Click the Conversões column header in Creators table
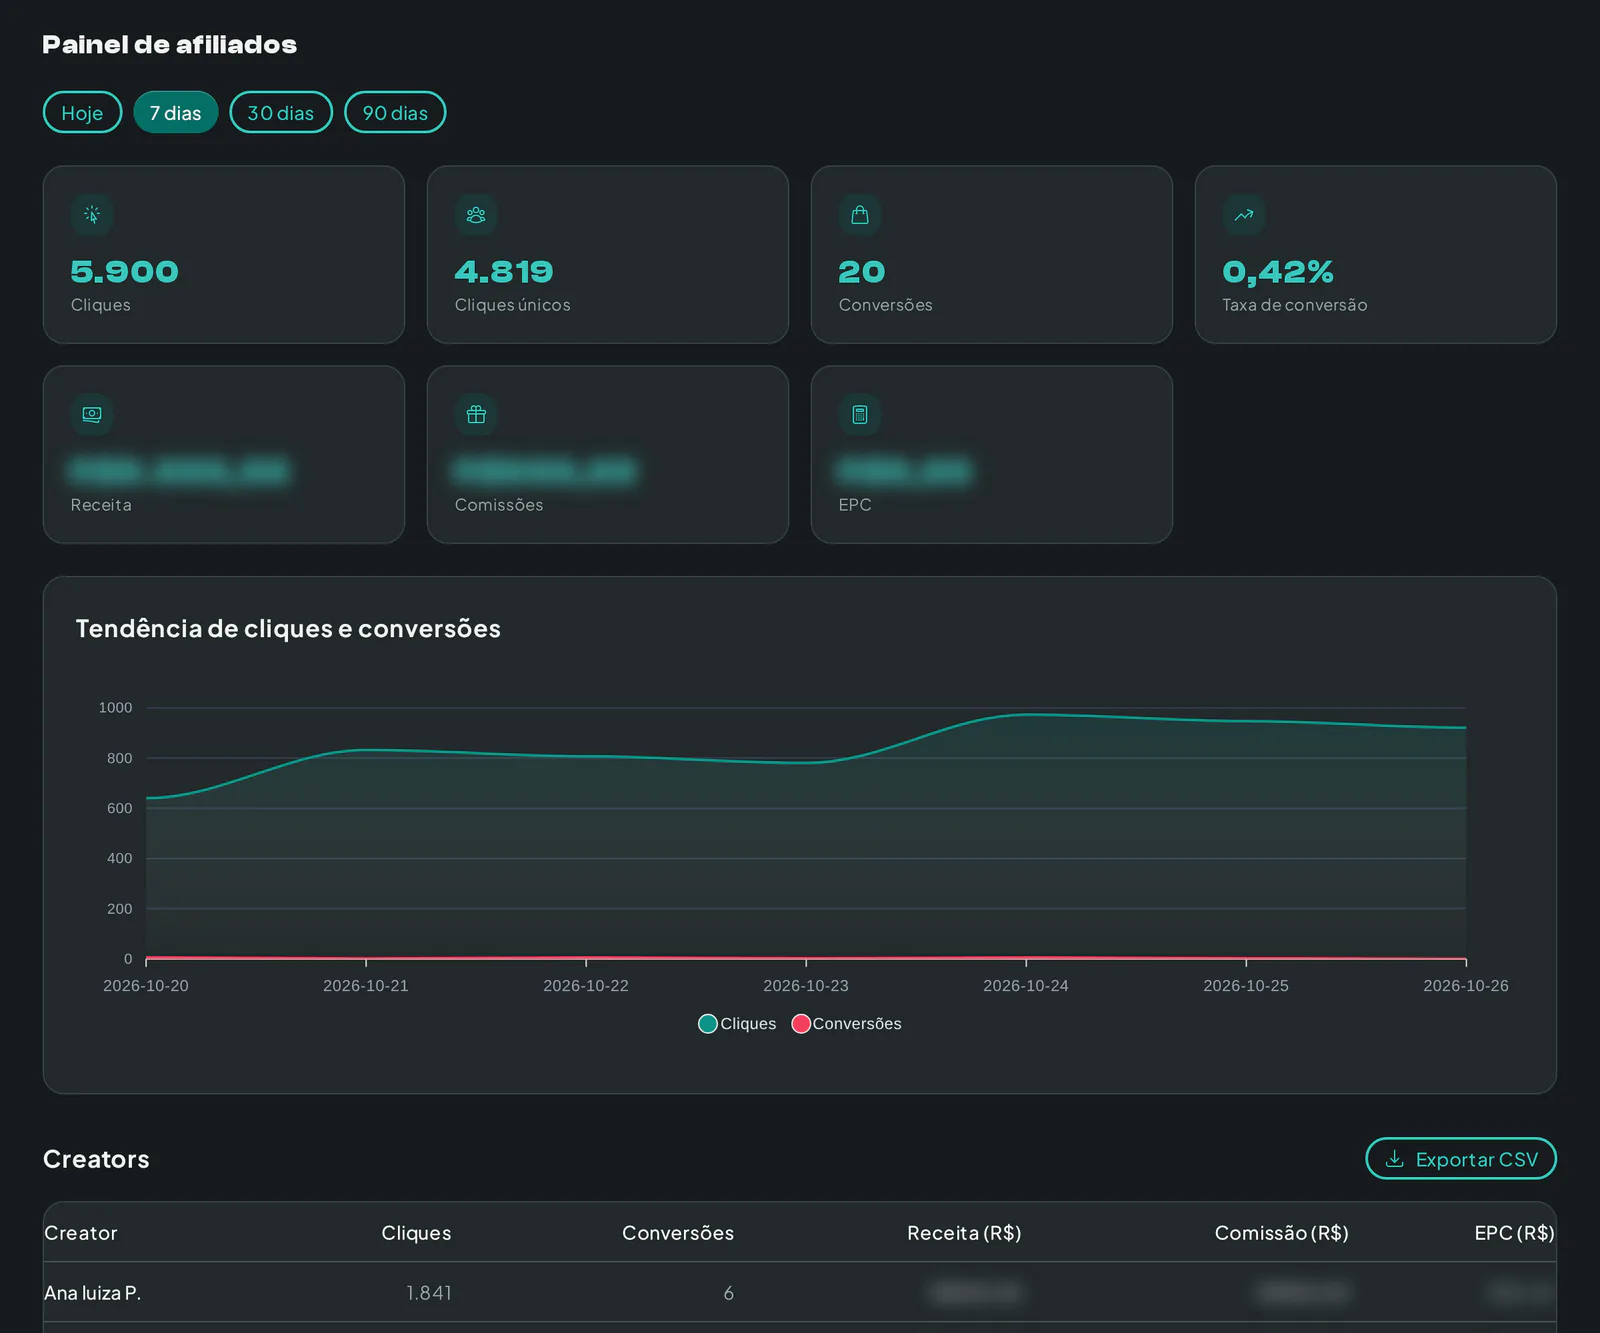1600x1333 pixels. click(x=678, y=1233)
